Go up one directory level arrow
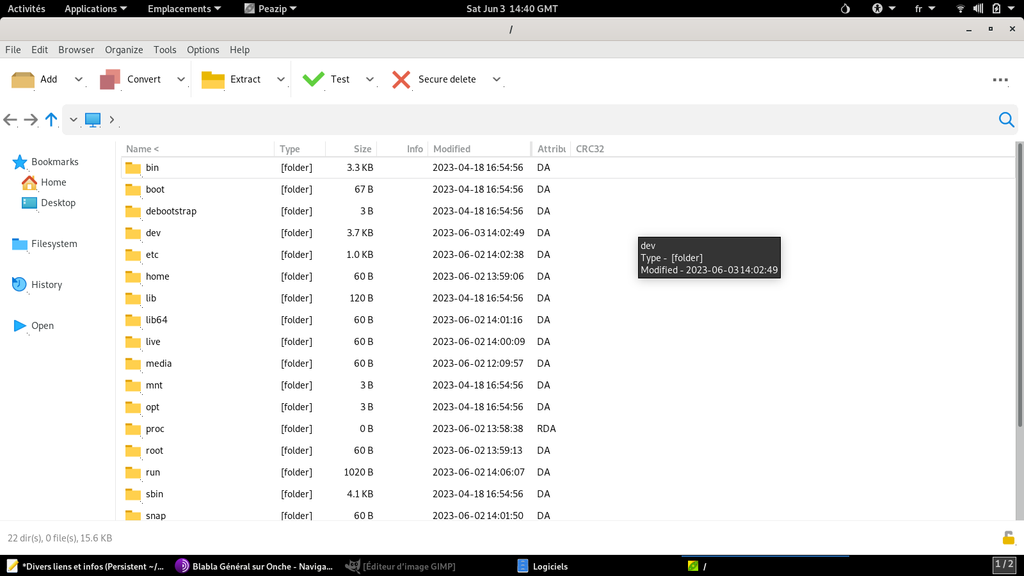Screen dimensions: 1024x576 [51, 120]
